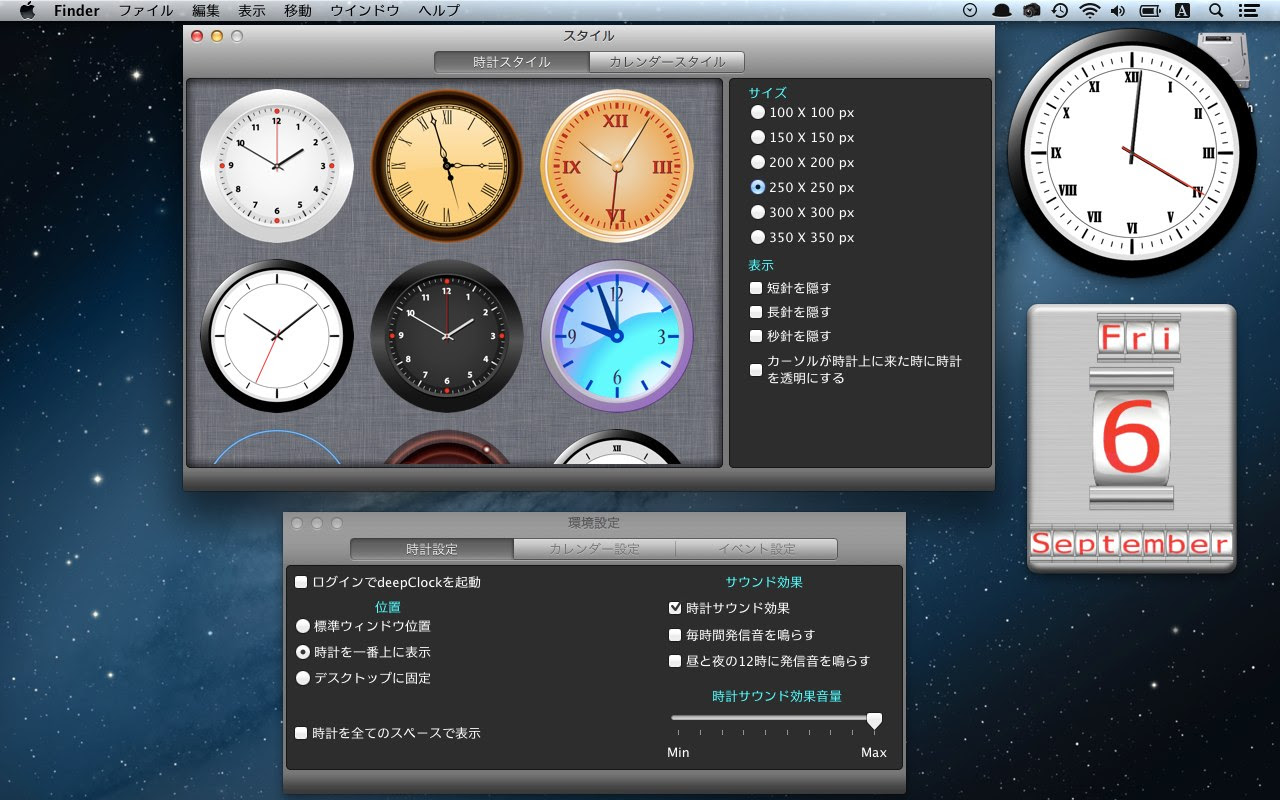Pick the purple and blue glossy clock style
This screenshot has height=800, width=1280.
pos(617,336)
